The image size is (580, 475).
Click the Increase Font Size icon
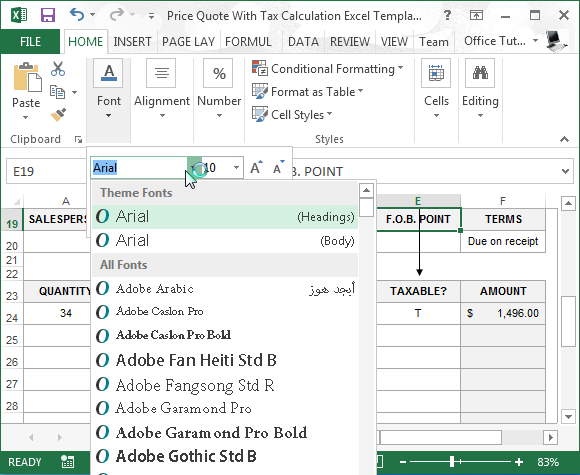(256, 168)
